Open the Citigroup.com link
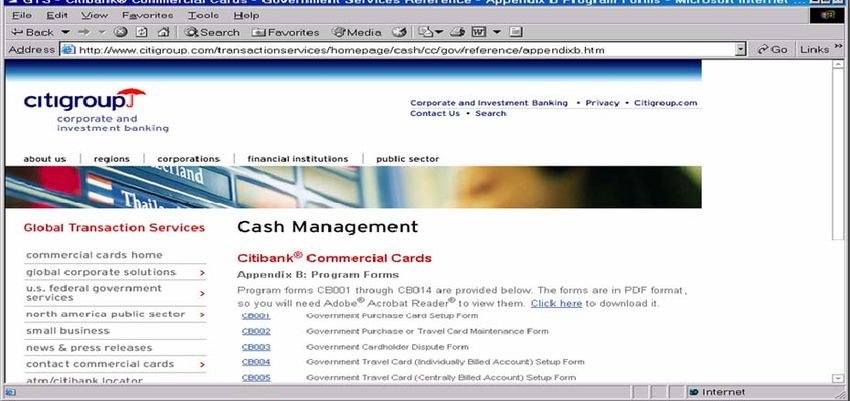850x401 pixels. (x=666, y=103)
